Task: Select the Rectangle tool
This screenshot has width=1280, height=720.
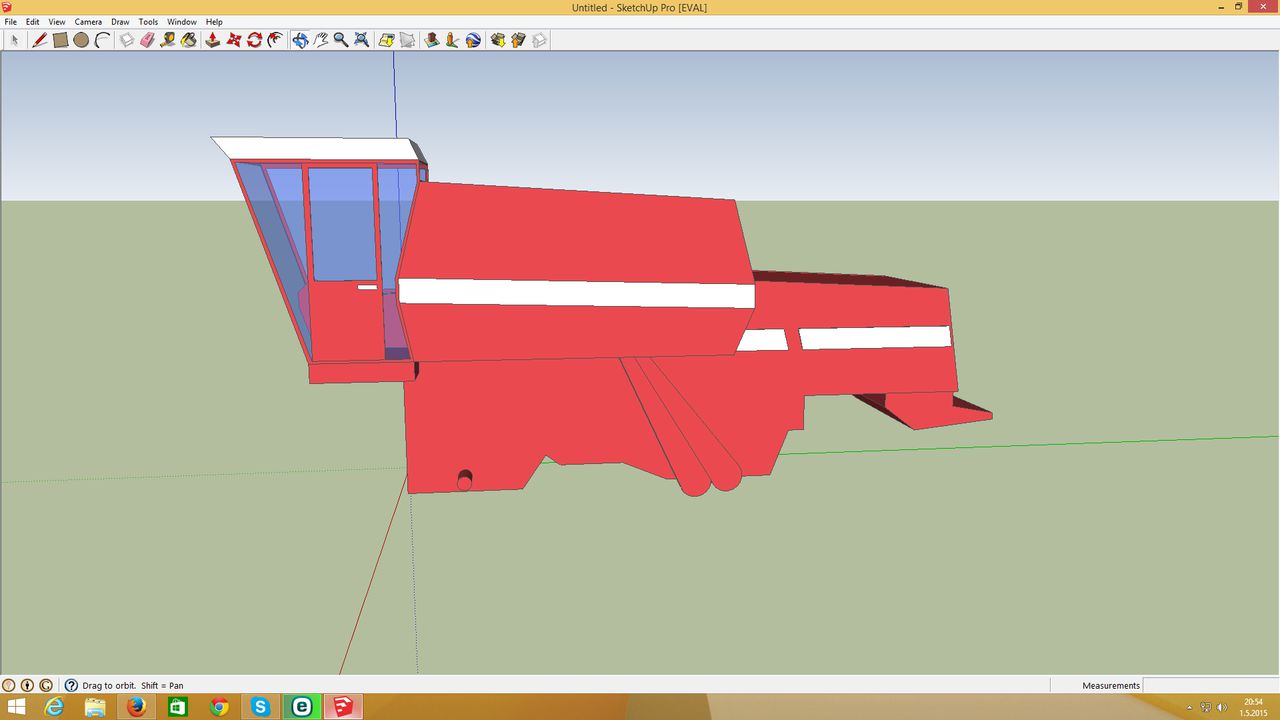Action: pyautogui.click(x=60, y=40)
